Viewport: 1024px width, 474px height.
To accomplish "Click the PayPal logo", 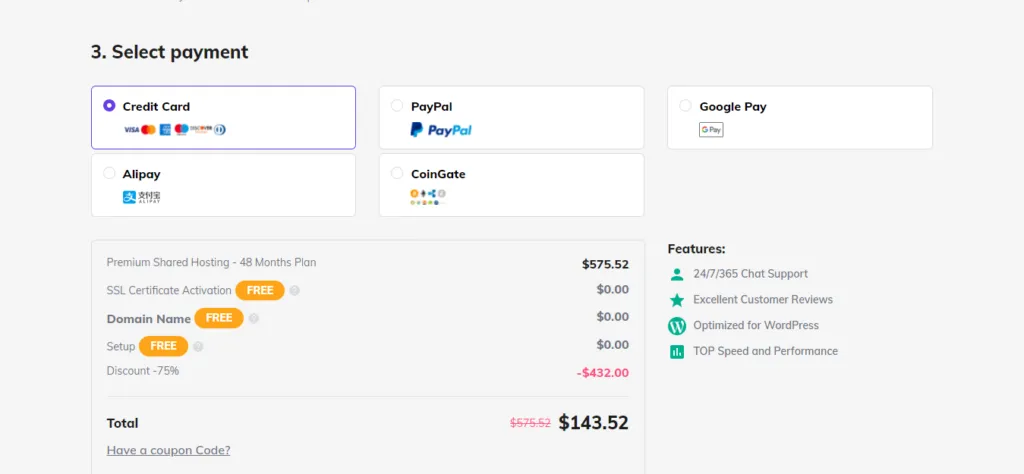I will point(440,130).
